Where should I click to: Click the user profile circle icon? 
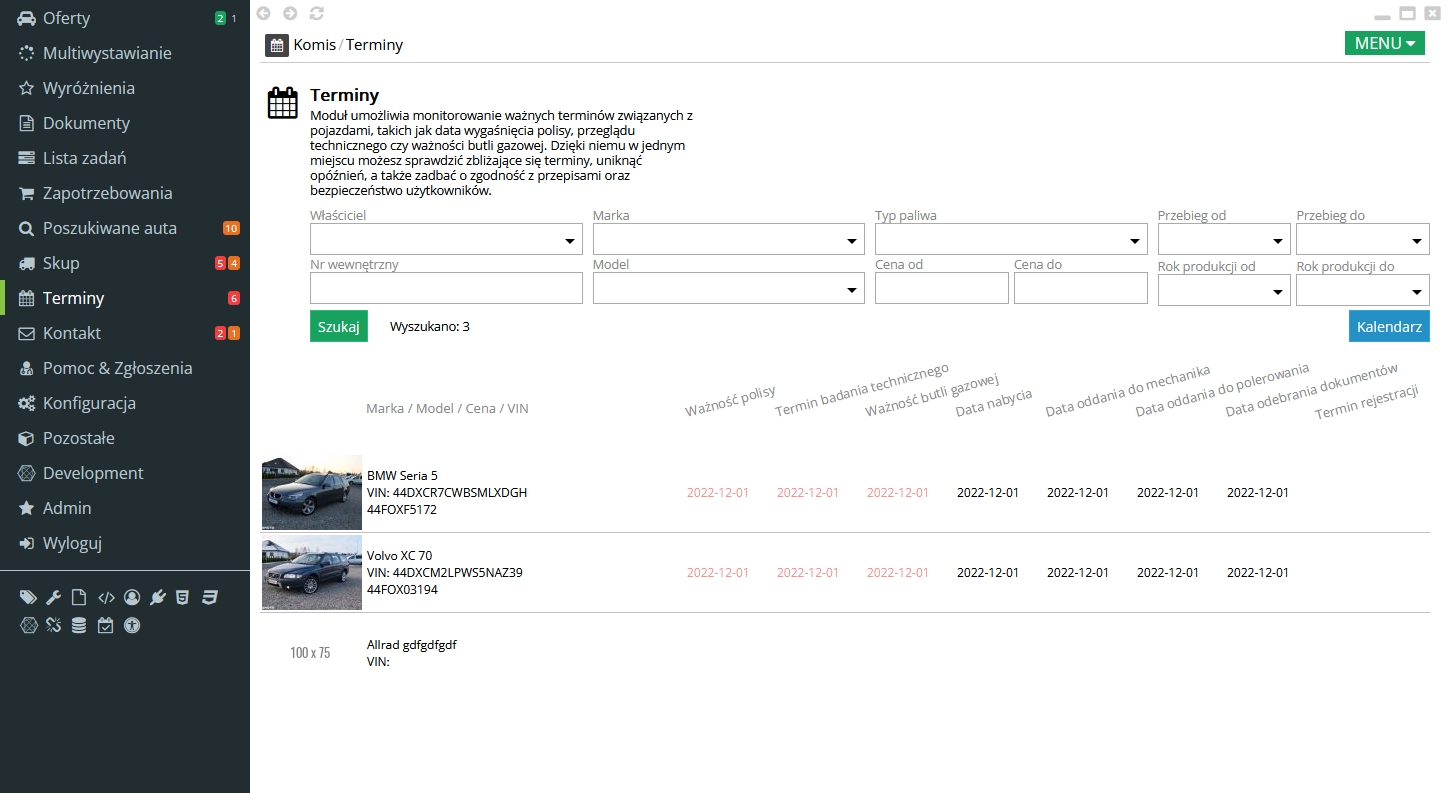pyautogui.click(x=132, y=598)
